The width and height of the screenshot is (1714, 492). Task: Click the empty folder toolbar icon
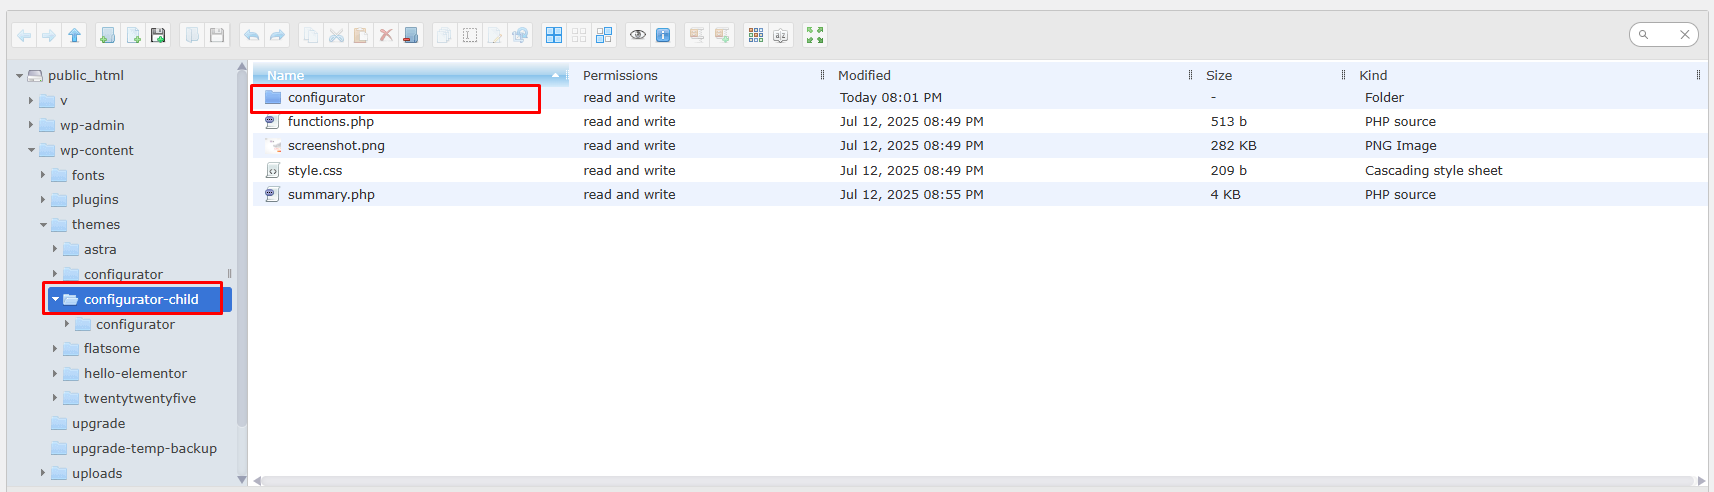[410, 35]
